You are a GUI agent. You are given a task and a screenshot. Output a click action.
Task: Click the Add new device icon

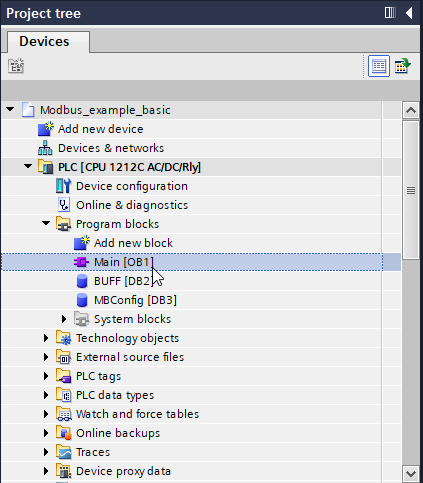(x=46, y=129)
